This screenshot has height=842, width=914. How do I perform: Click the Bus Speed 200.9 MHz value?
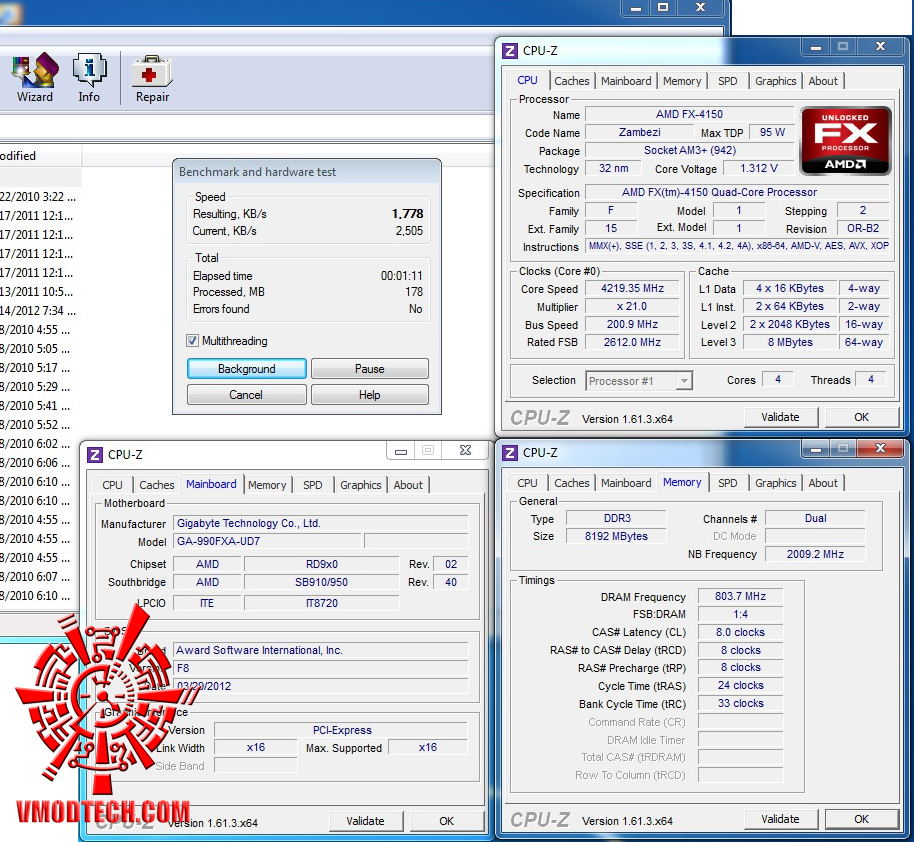coord(632,324)
